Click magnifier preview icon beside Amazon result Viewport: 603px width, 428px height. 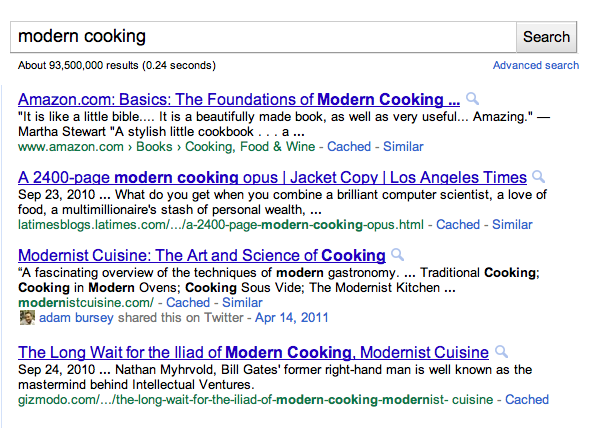[472, 99]
